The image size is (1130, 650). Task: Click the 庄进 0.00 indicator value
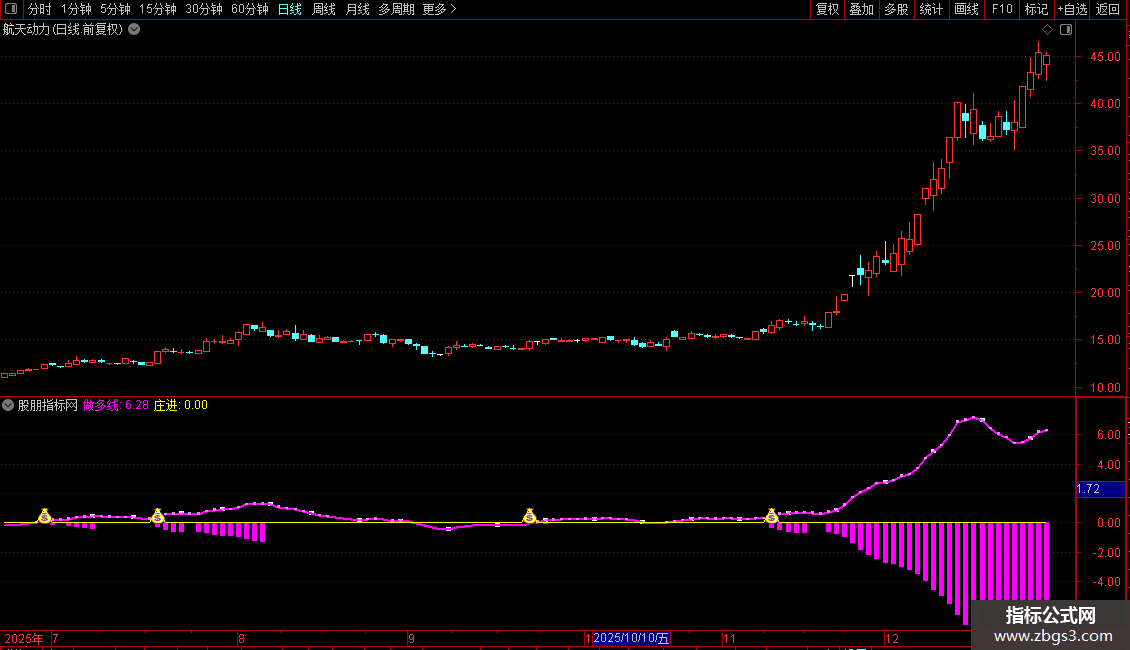pos(180,405)
